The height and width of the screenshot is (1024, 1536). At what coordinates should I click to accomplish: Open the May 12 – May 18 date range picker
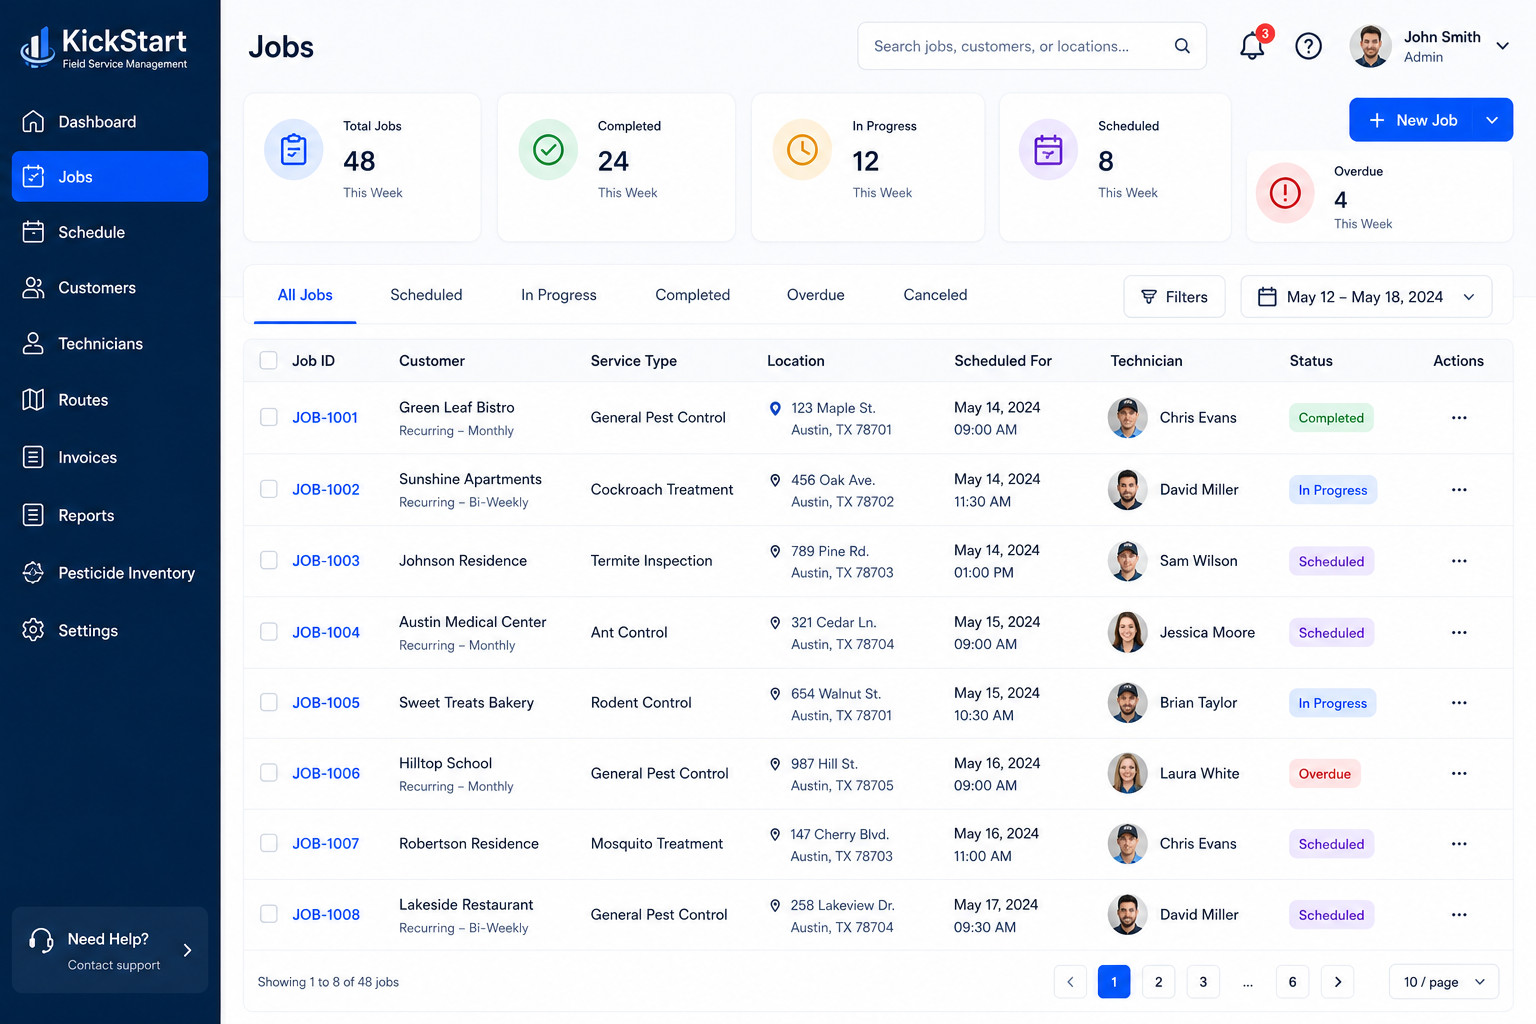click(1366, 297)
